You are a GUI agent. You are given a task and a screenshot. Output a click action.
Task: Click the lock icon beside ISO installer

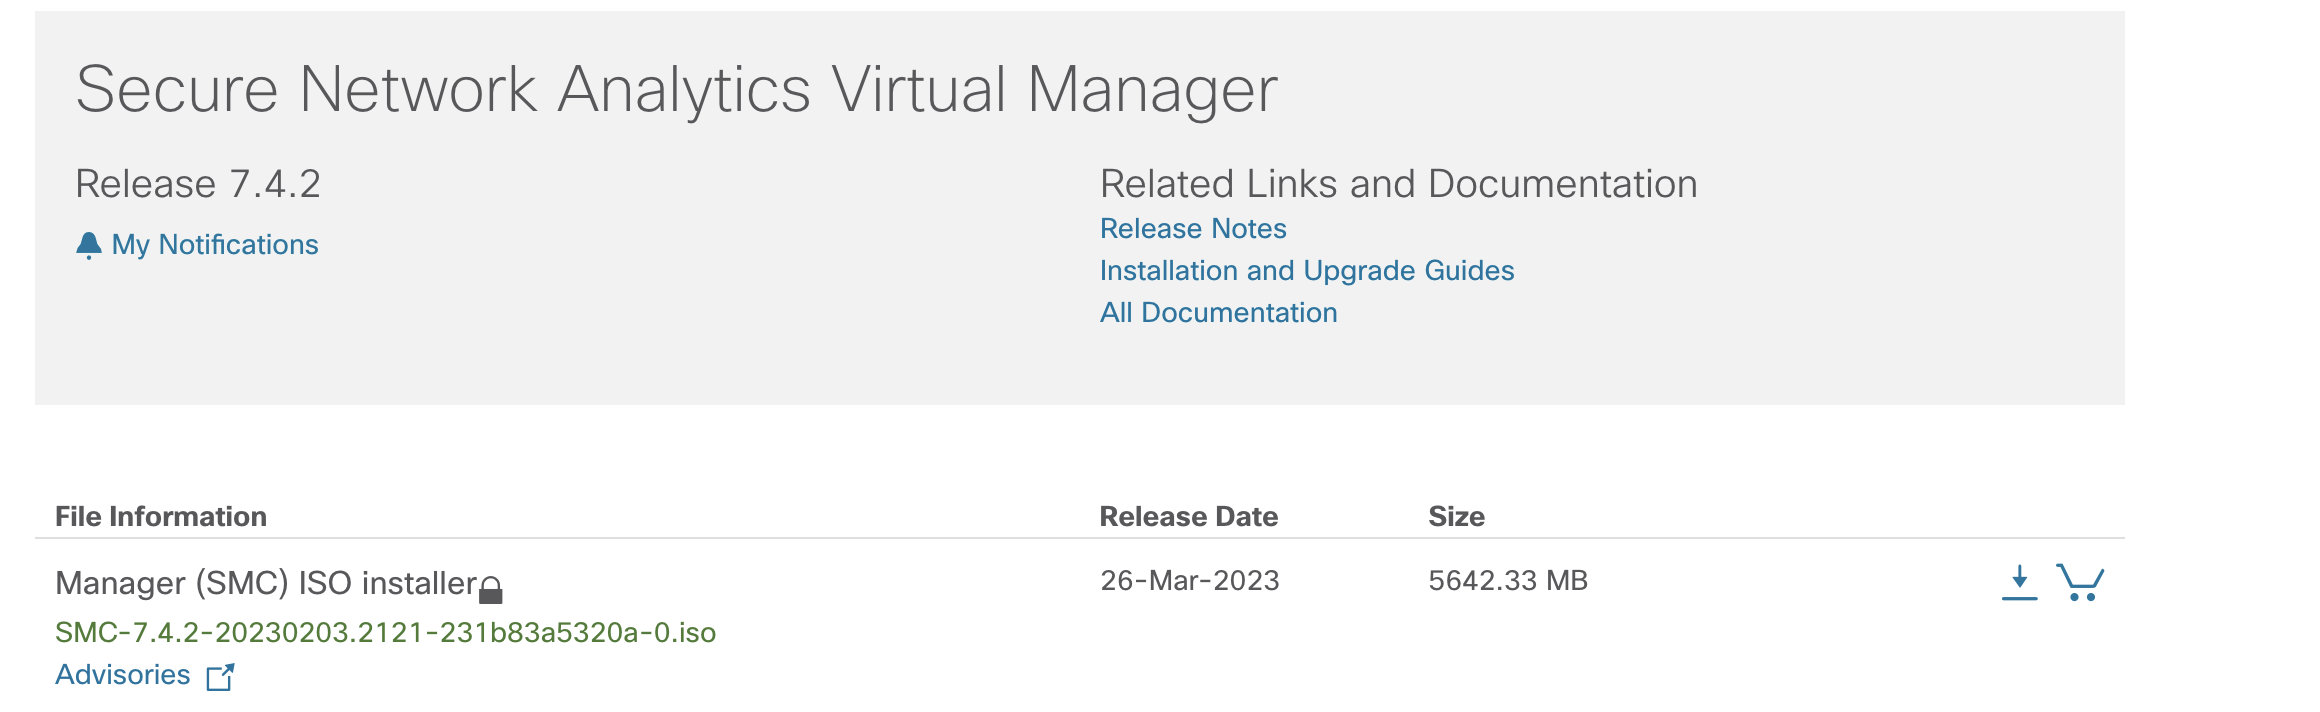point(490,590)
